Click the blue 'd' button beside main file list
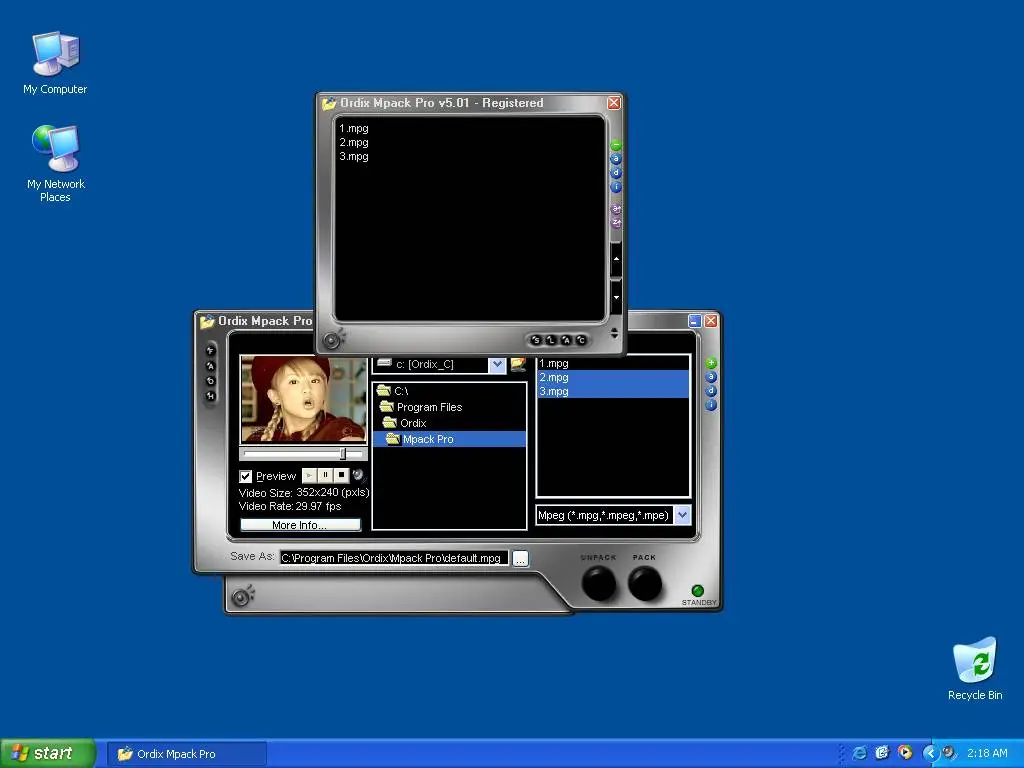 [711, 391]
